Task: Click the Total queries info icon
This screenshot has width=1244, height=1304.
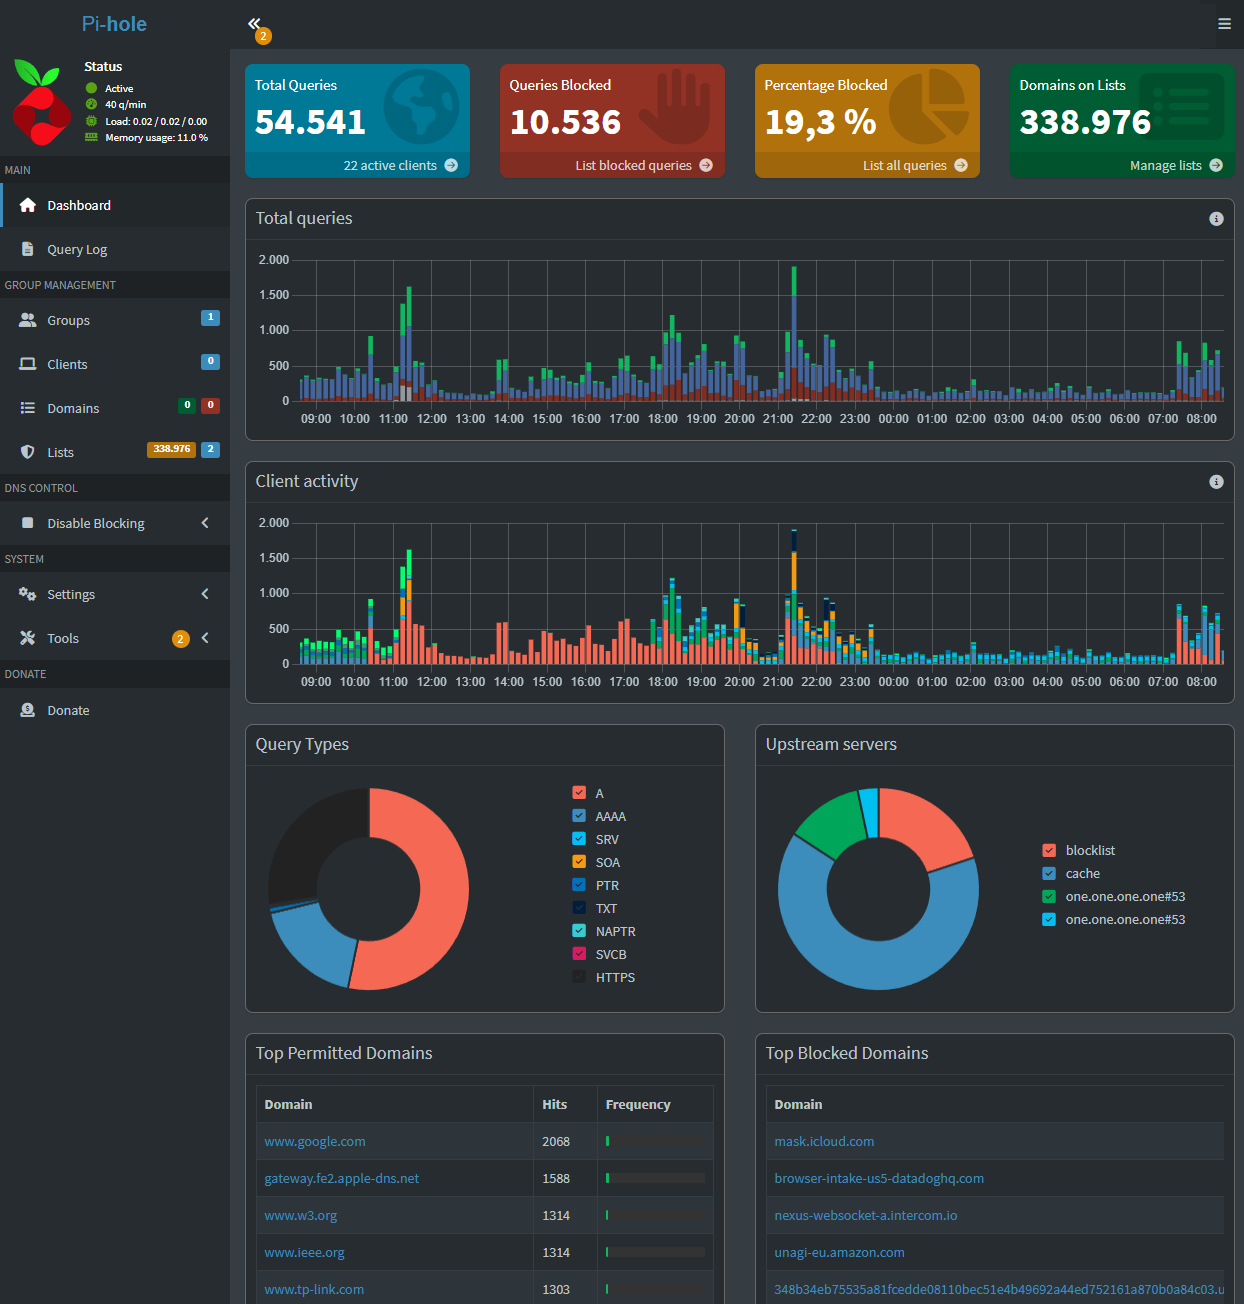Action: (x=1216, y=219)
